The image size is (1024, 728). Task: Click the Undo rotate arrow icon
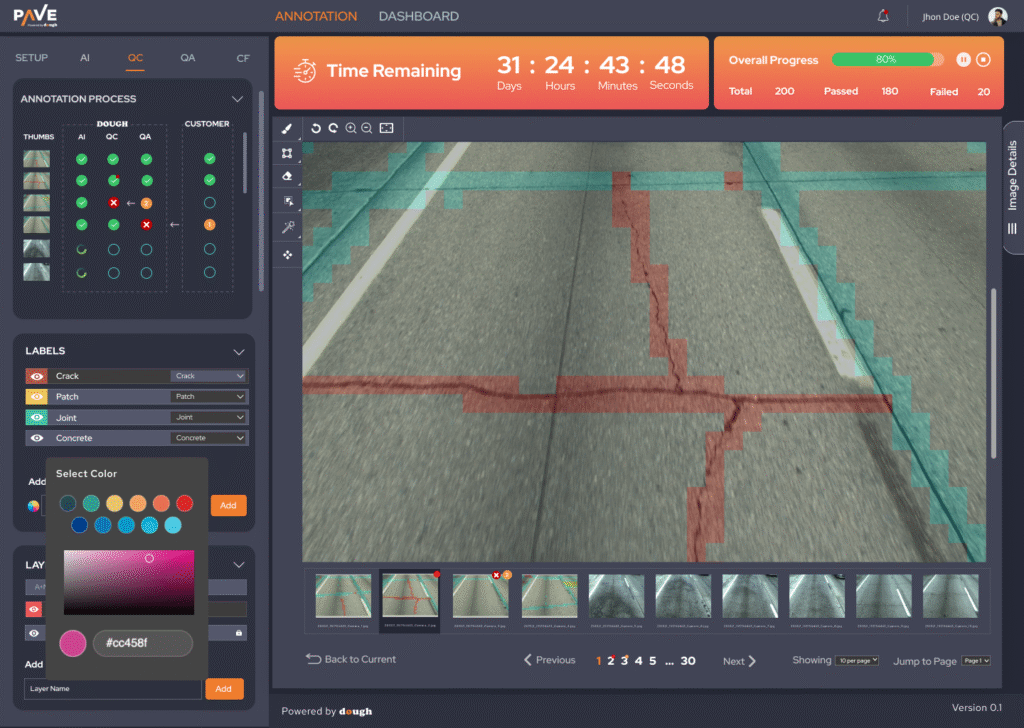point(316,128)
